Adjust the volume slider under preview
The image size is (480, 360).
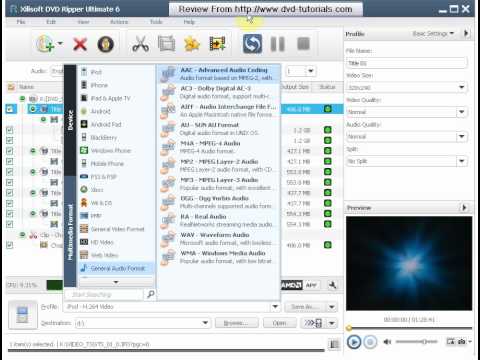pyautogui.click(x=416, y=342)
